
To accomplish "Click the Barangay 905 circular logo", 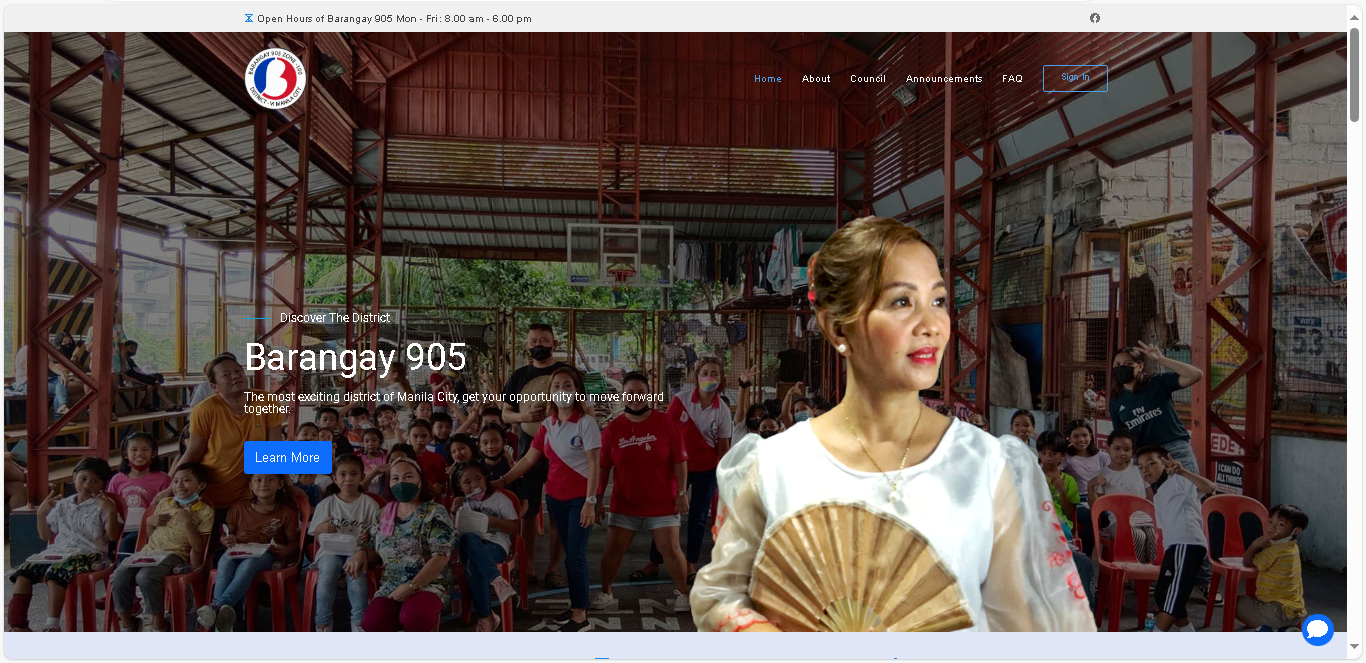I will coord(277,78).
